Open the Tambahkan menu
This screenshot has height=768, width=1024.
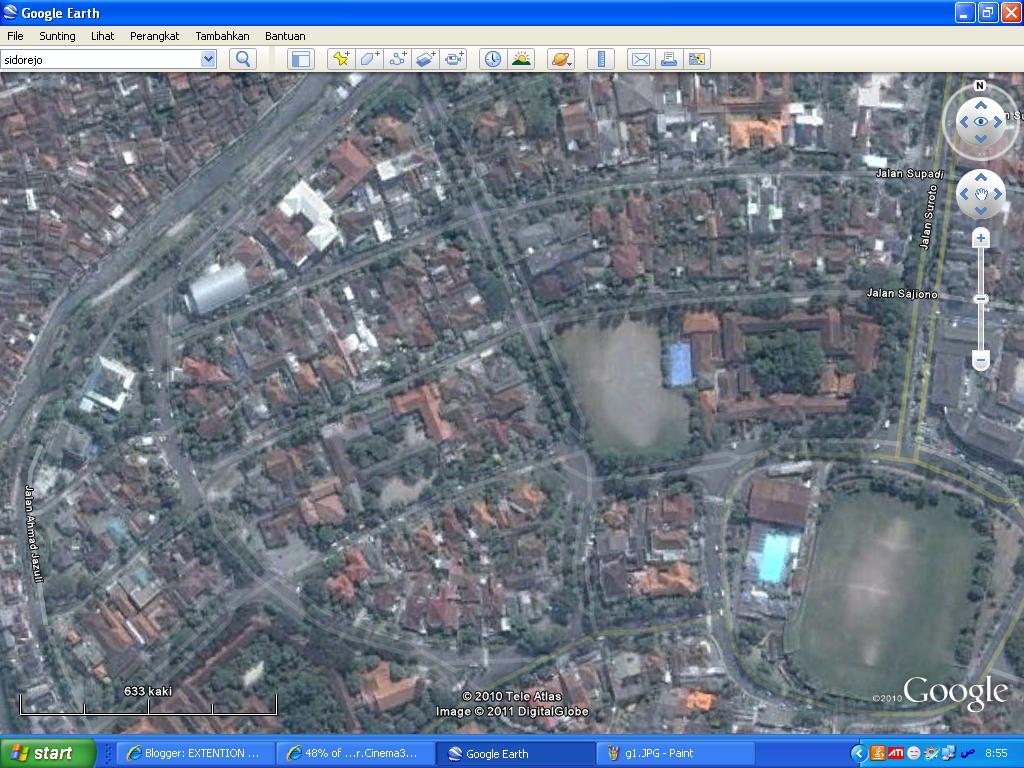click(222, 36)
